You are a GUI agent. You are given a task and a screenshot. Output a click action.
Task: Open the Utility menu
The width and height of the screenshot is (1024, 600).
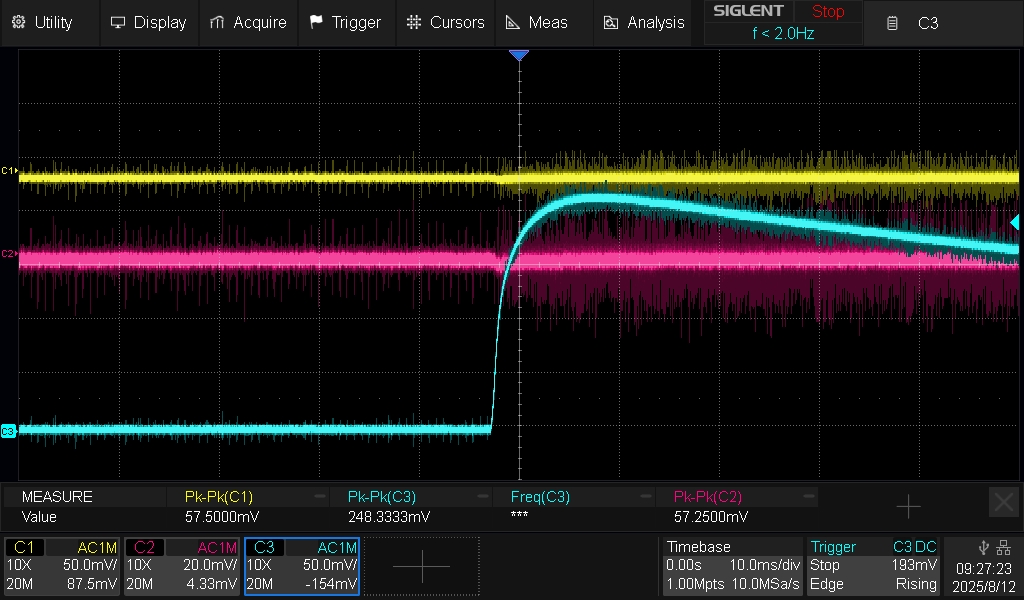coord(43,22)
